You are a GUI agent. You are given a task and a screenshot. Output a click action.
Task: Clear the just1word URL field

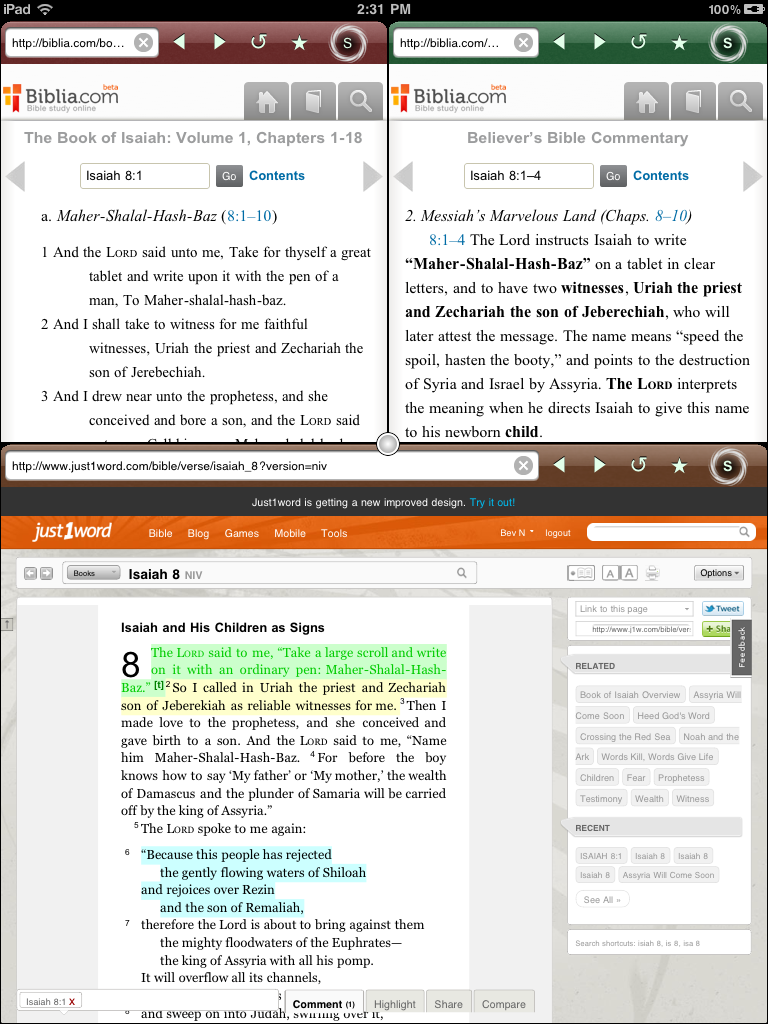coord(523,466)
